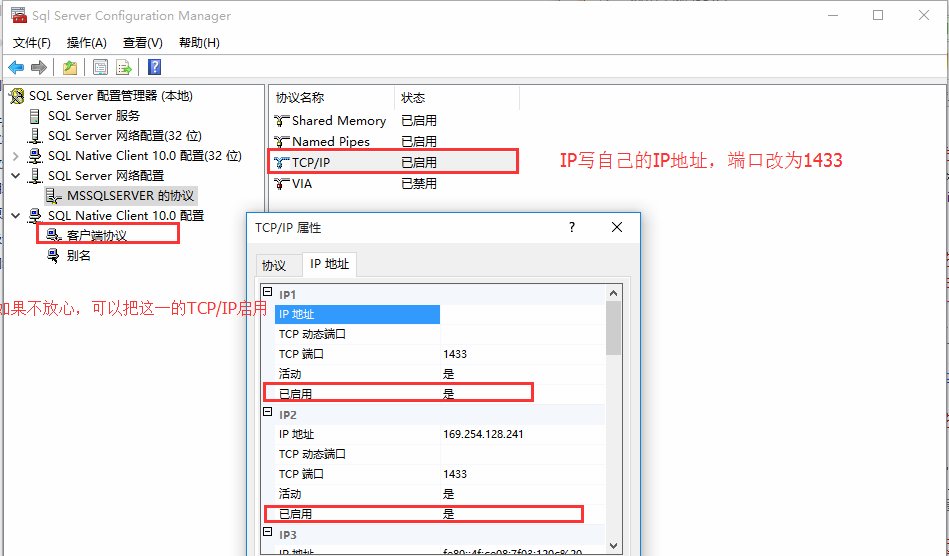949x556 pixels.
Task: Maximize the Configuration Manager window
Action: pos(878,15)
